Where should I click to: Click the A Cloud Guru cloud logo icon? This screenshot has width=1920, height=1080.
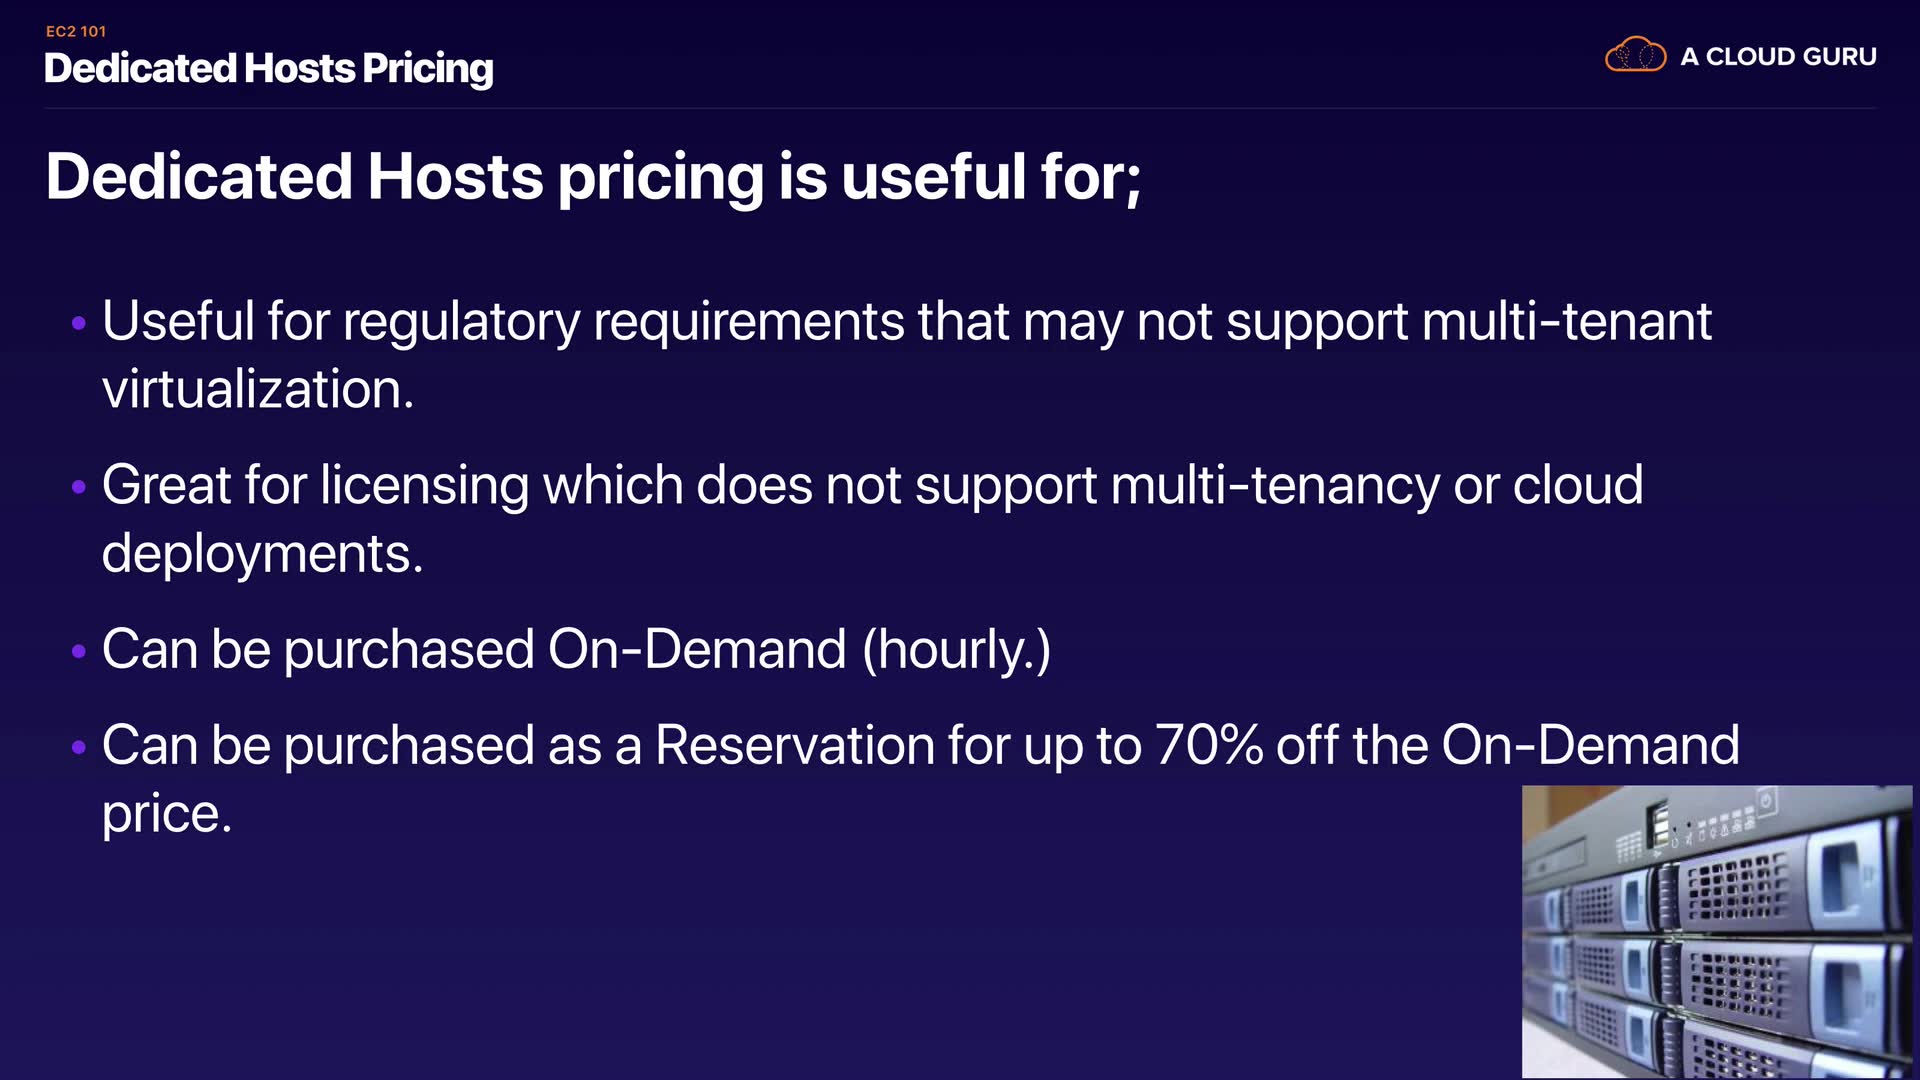click(1635, 55)
